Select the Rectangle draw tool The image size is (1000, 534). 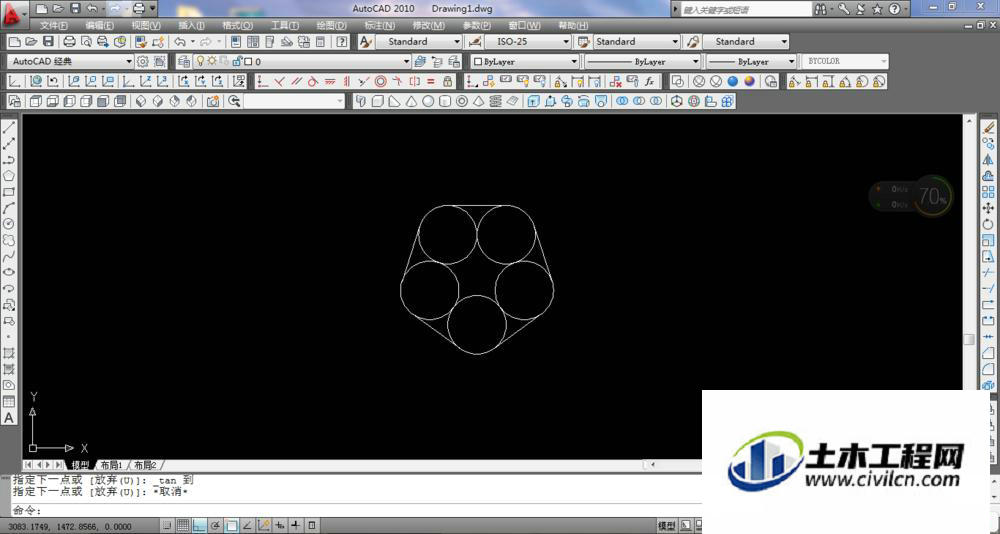9,192
